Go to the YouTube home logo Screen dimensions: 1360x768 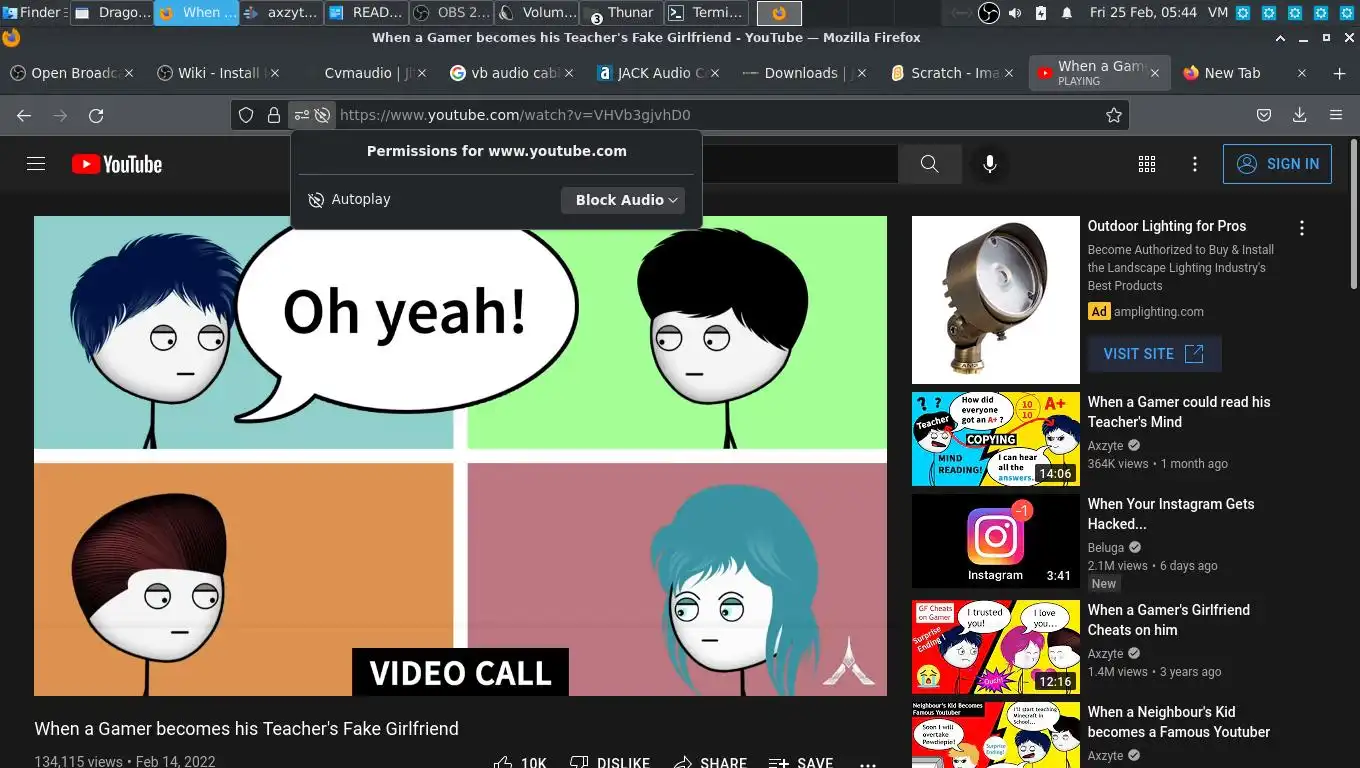click(x=117, y=164)
